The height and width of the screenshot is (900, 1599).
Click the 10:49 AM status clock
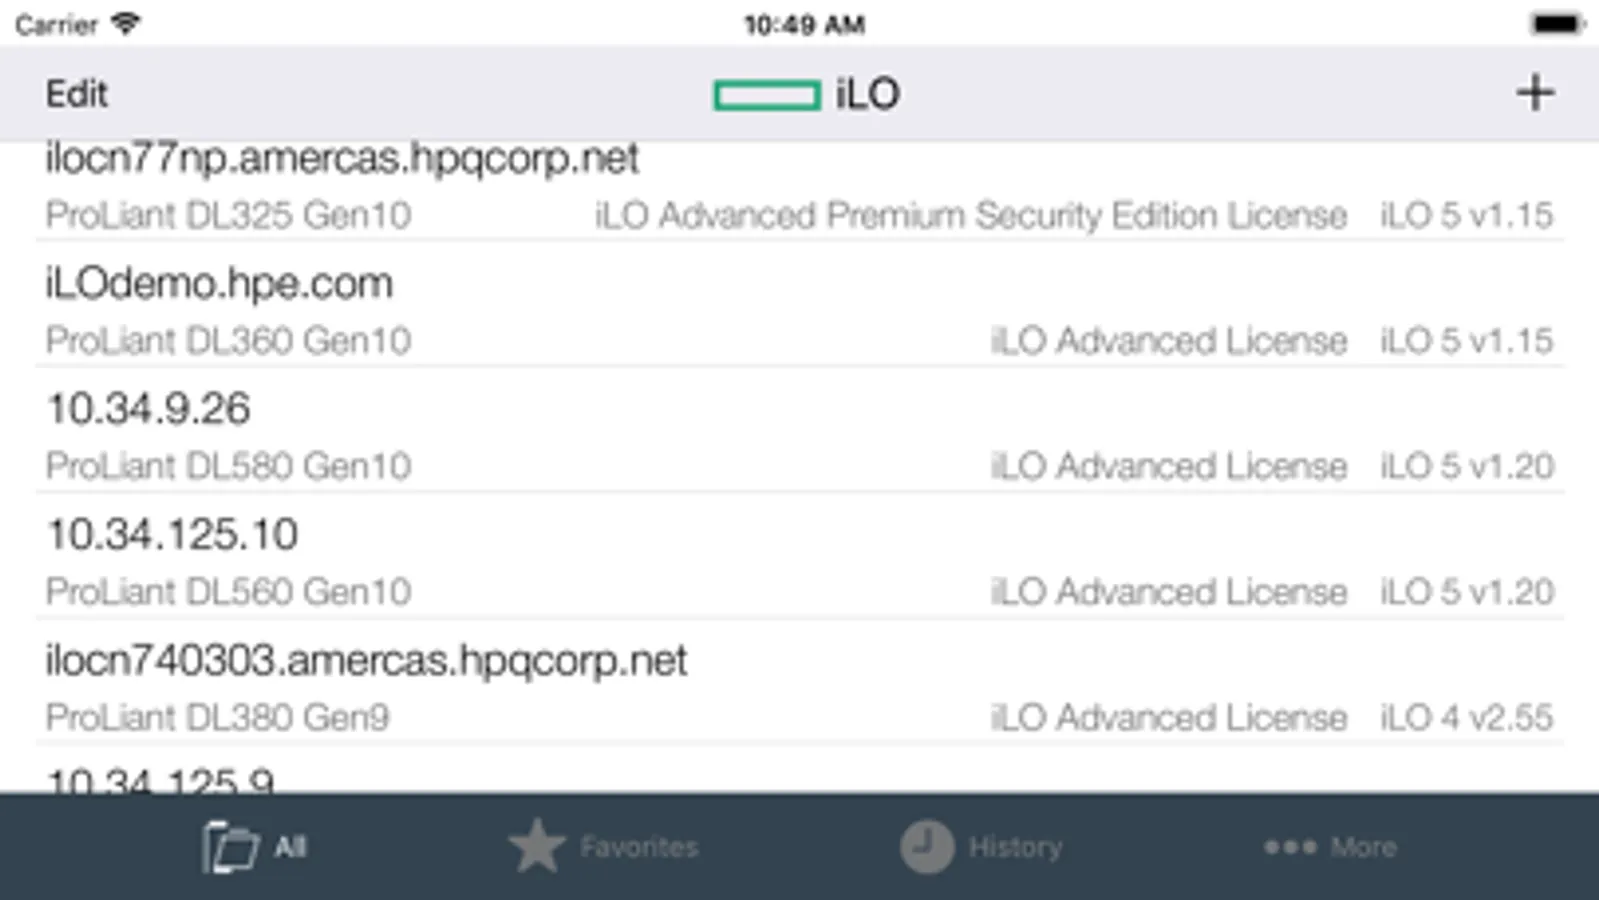pos(804,24)
